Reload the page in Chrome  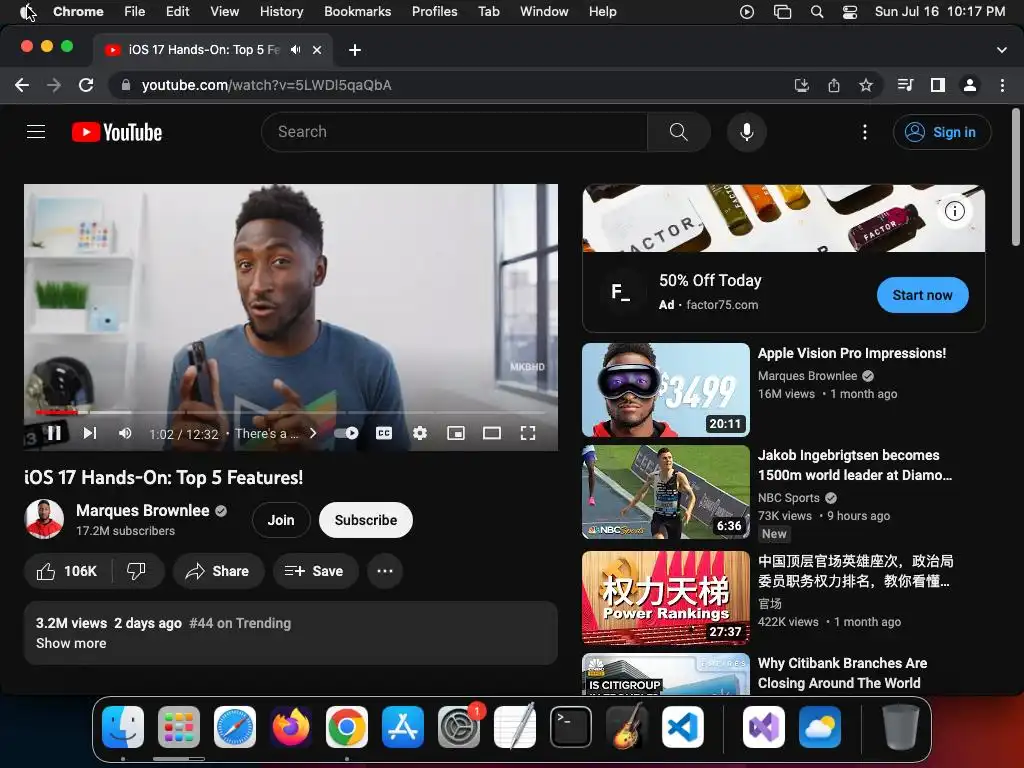click(x=86, y=85)
